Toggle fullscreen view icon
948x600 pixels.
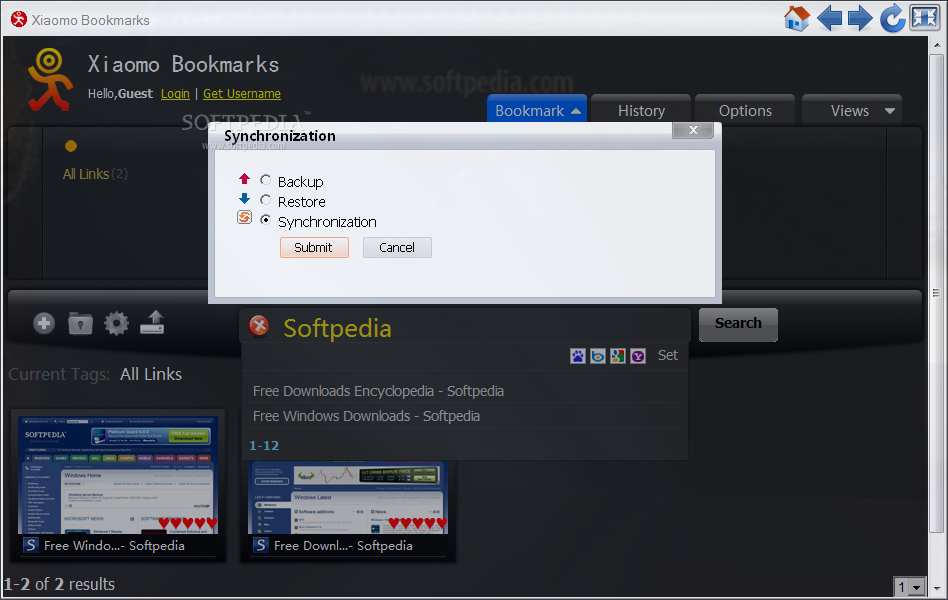(924, 18)
